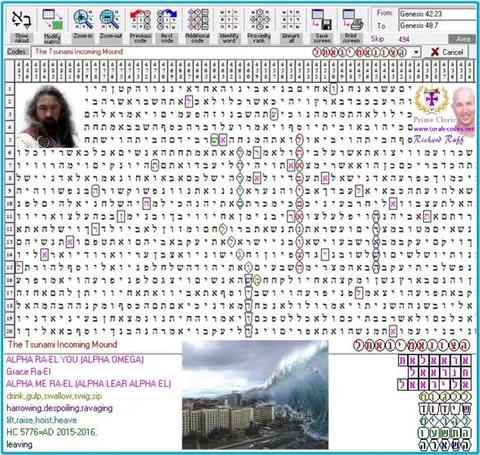The height and width of the screenshot is (455, 480).
Task: Click the red 'The Tsunami Incoming Mound' label below matrix
Action: (63, 344)
